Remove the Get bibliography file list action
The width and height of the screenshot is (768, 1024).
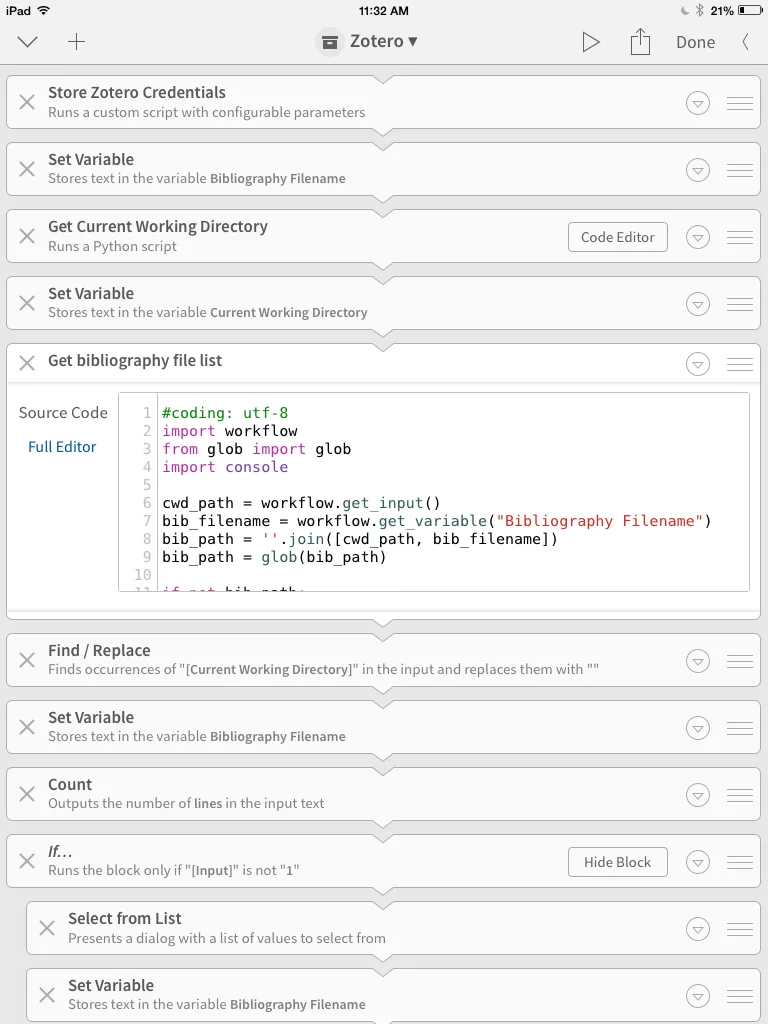tap(27, 362)
